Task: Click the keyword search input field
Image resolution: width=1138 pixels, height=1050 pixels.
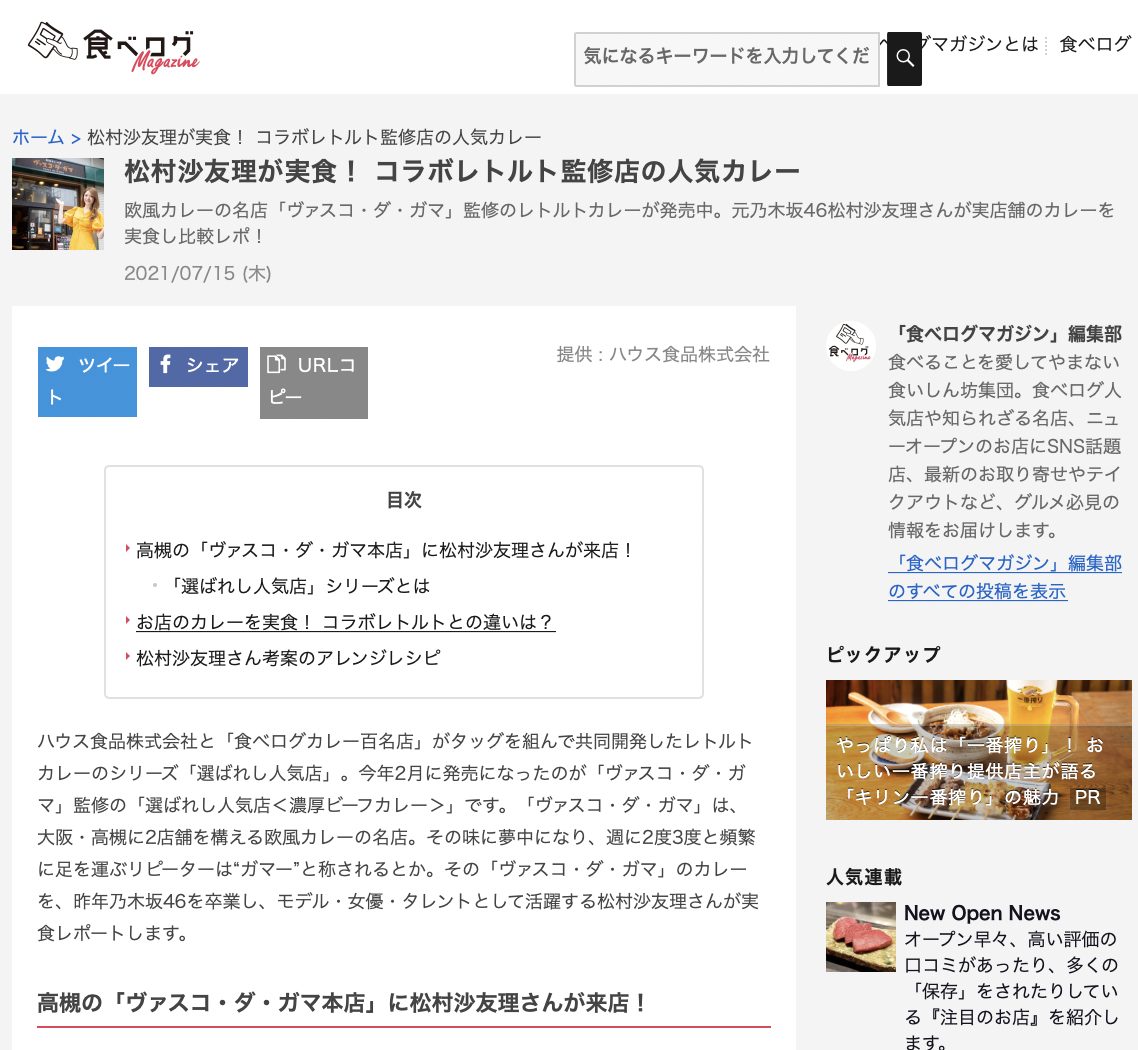Action: pyautogui.click(x=726, y=58)
